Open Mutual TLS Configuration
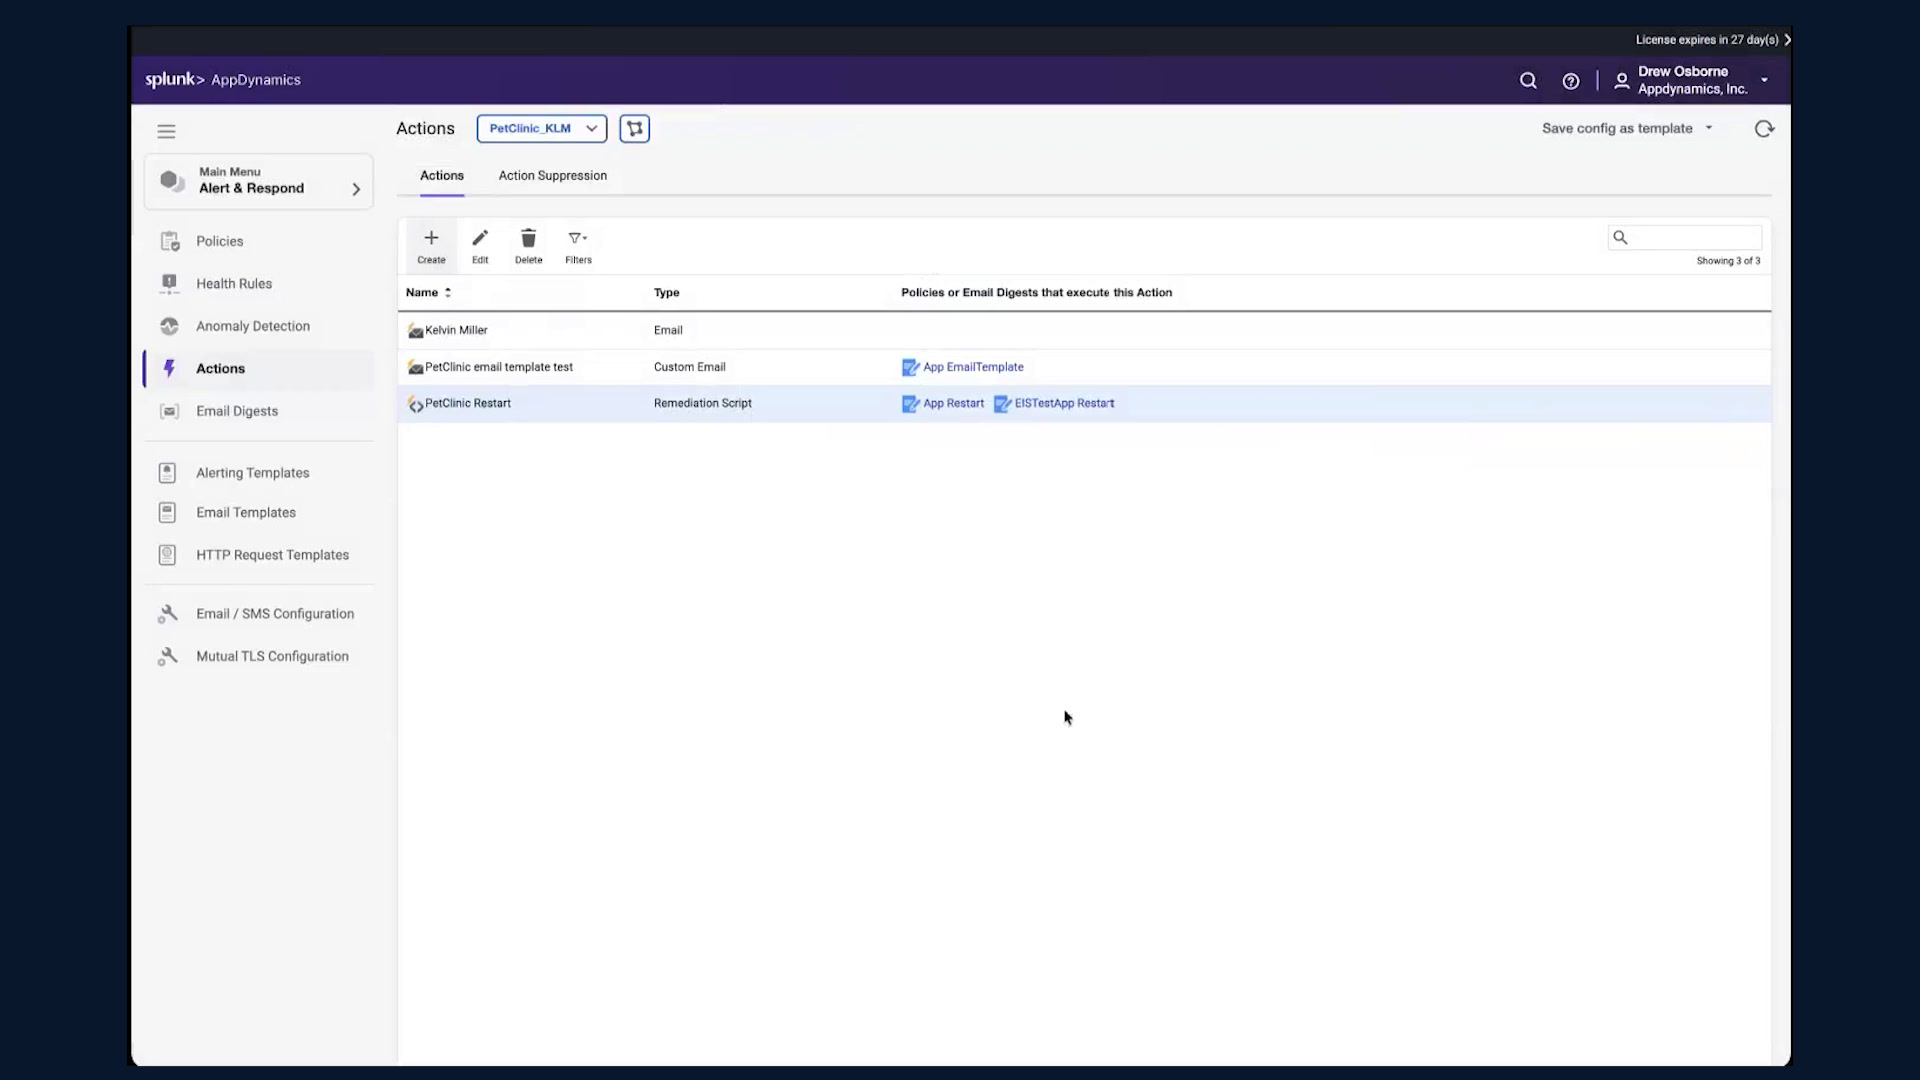 click(x=272, y=657)
